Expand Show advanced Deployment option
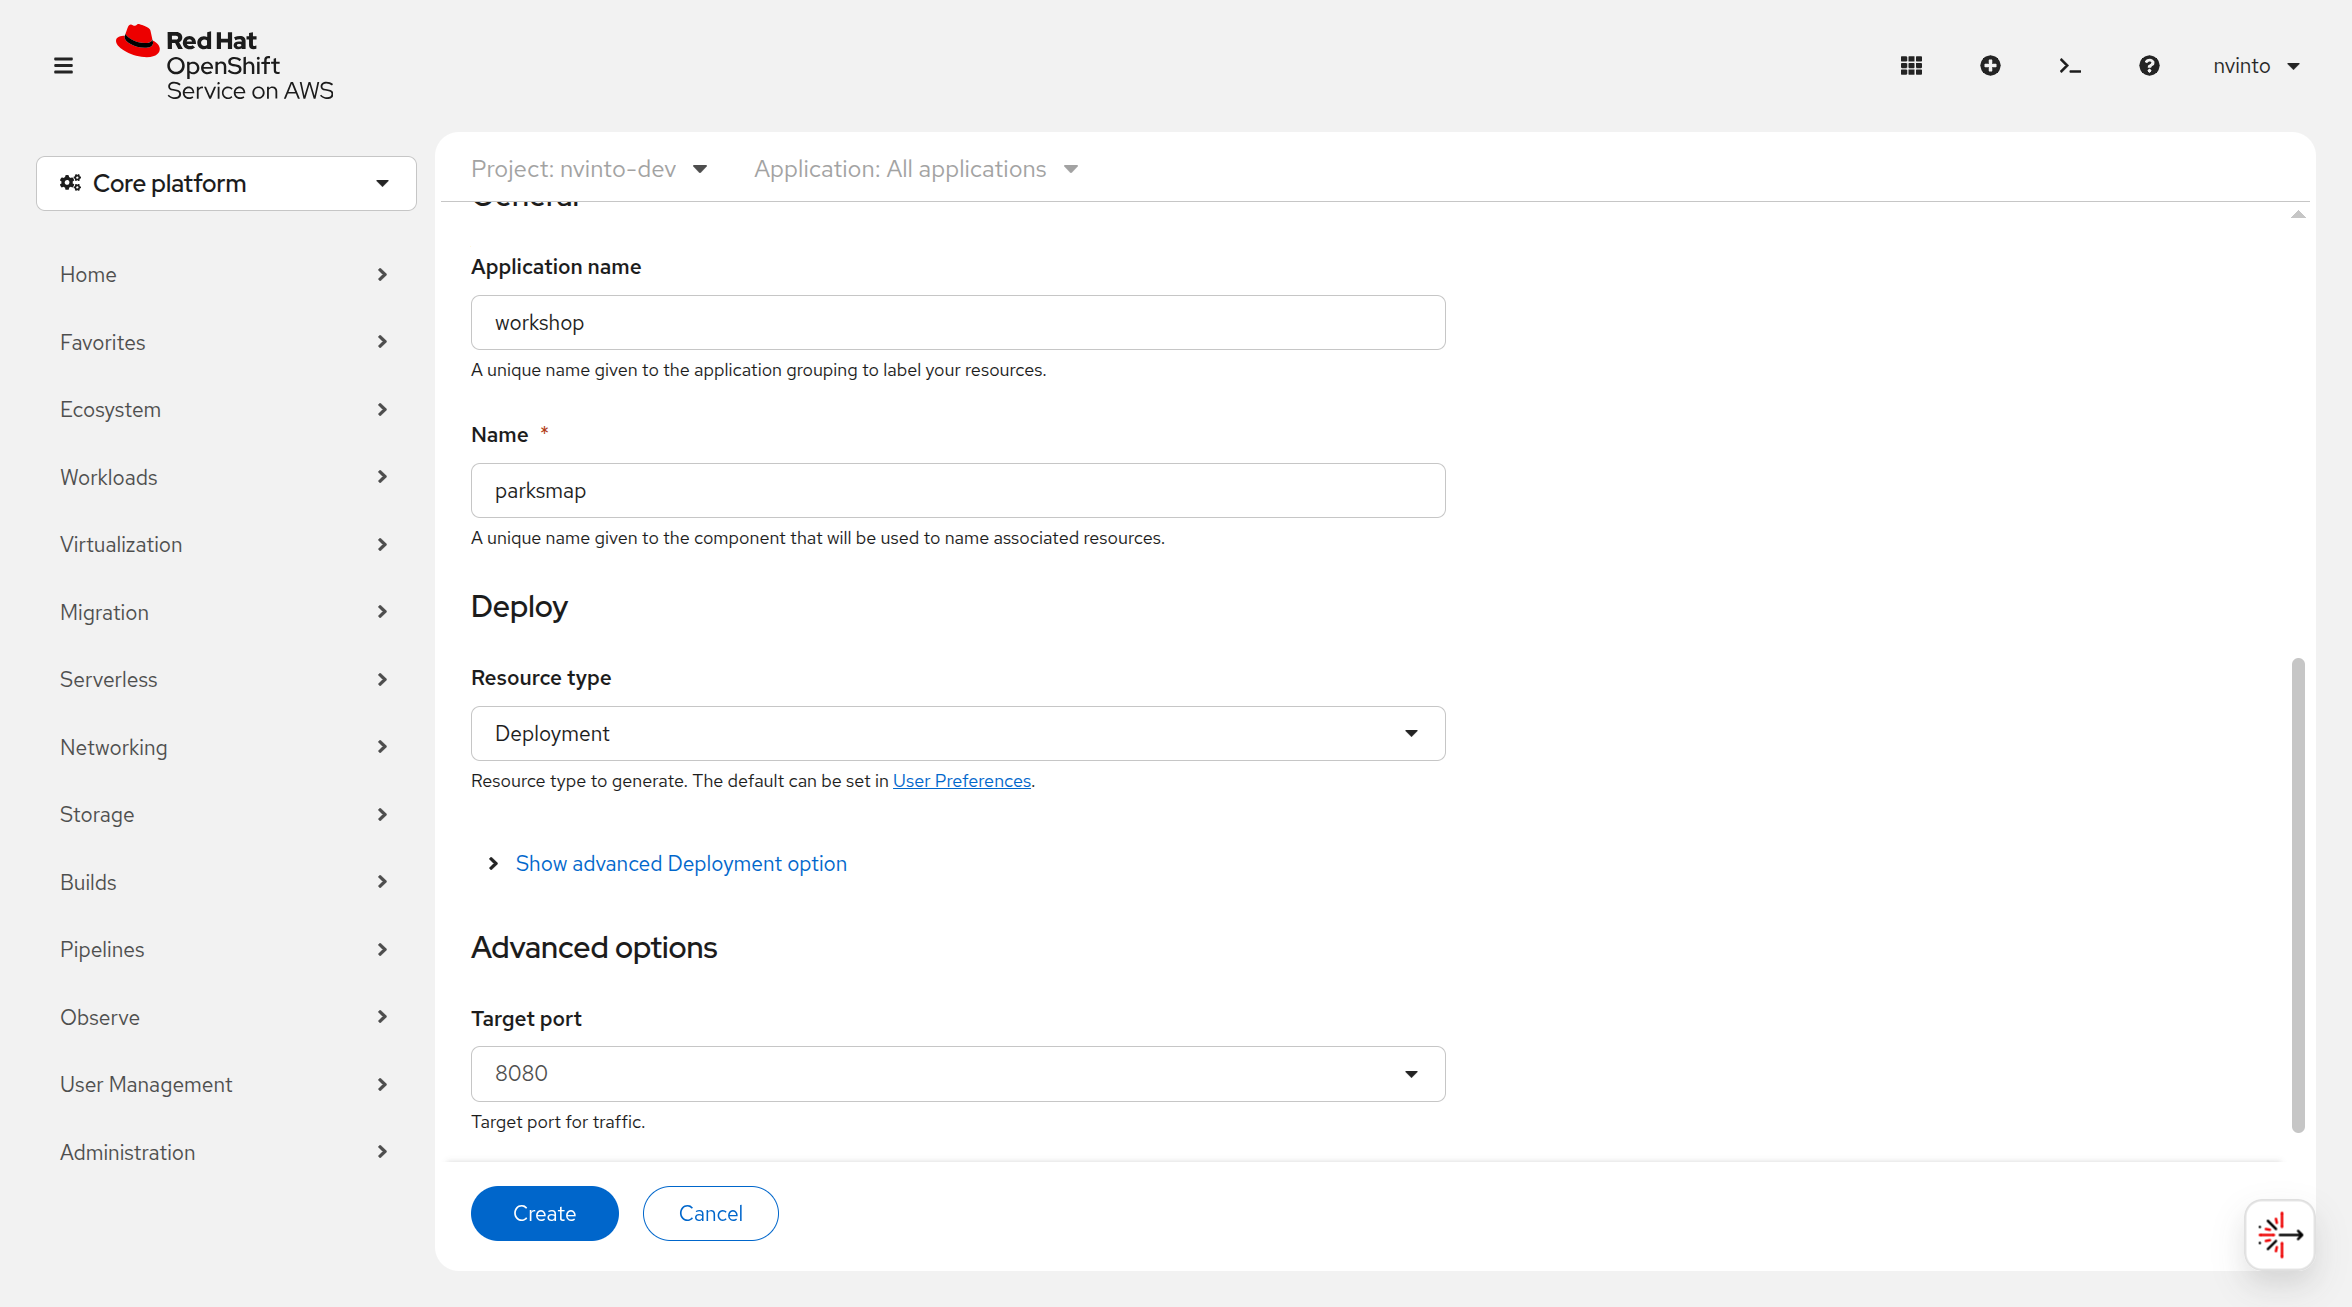The height and width of the screenshot is (1307, 2352). [x=667, y=863]
